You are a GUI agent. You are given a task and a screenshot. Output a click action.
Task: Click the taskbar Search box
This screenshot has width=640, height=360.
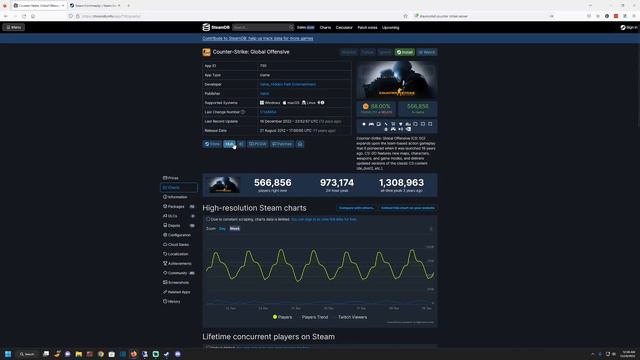(x=27, y=354)
